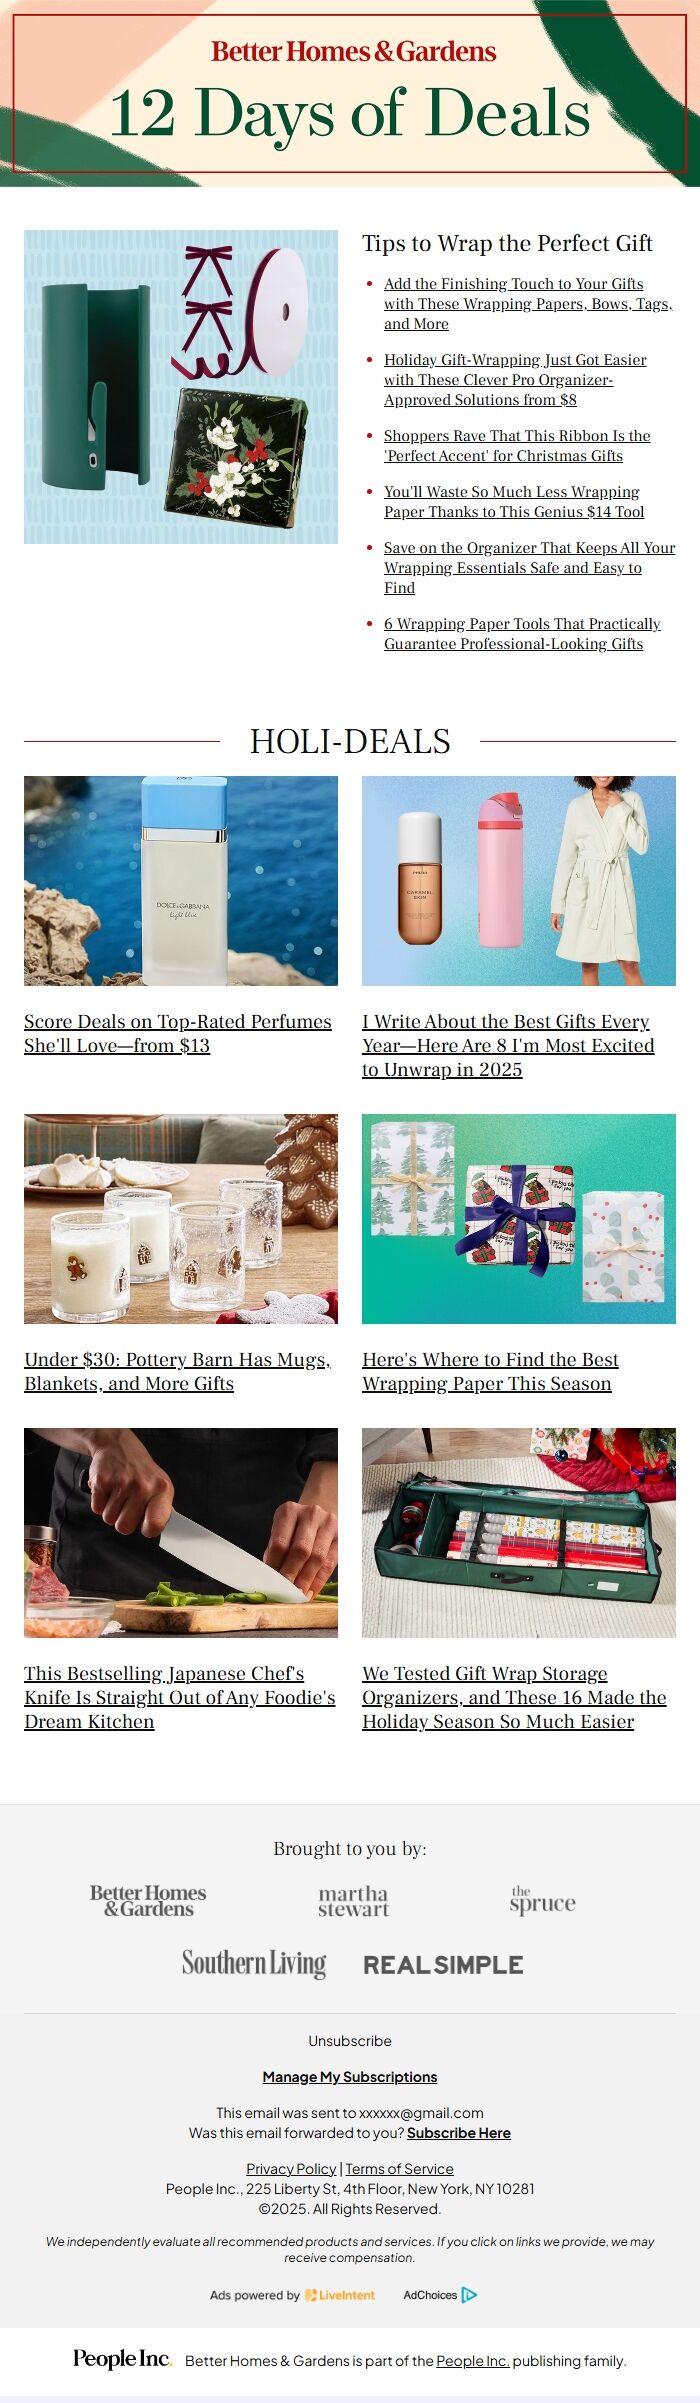Open the Privacy Policy link

tap(291, 2169)
